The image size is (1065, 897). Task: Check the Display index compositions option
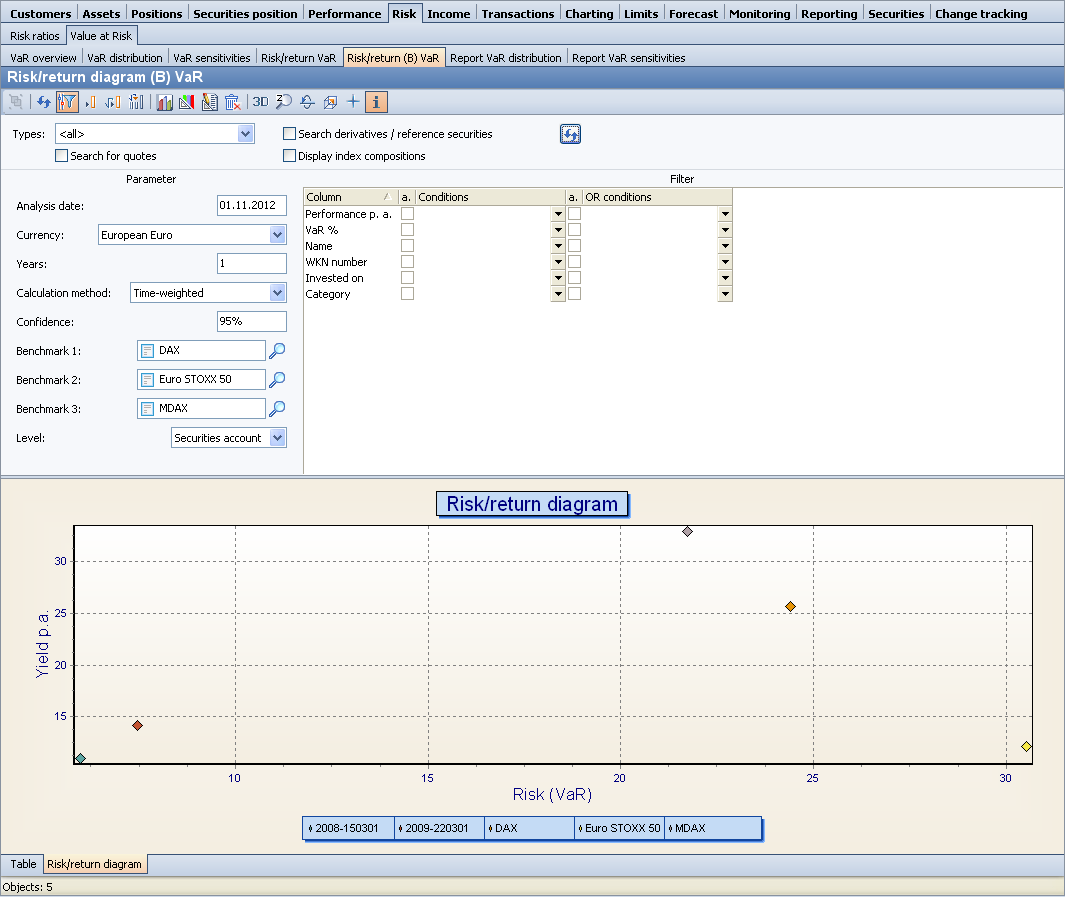click(x=290, y=156)
